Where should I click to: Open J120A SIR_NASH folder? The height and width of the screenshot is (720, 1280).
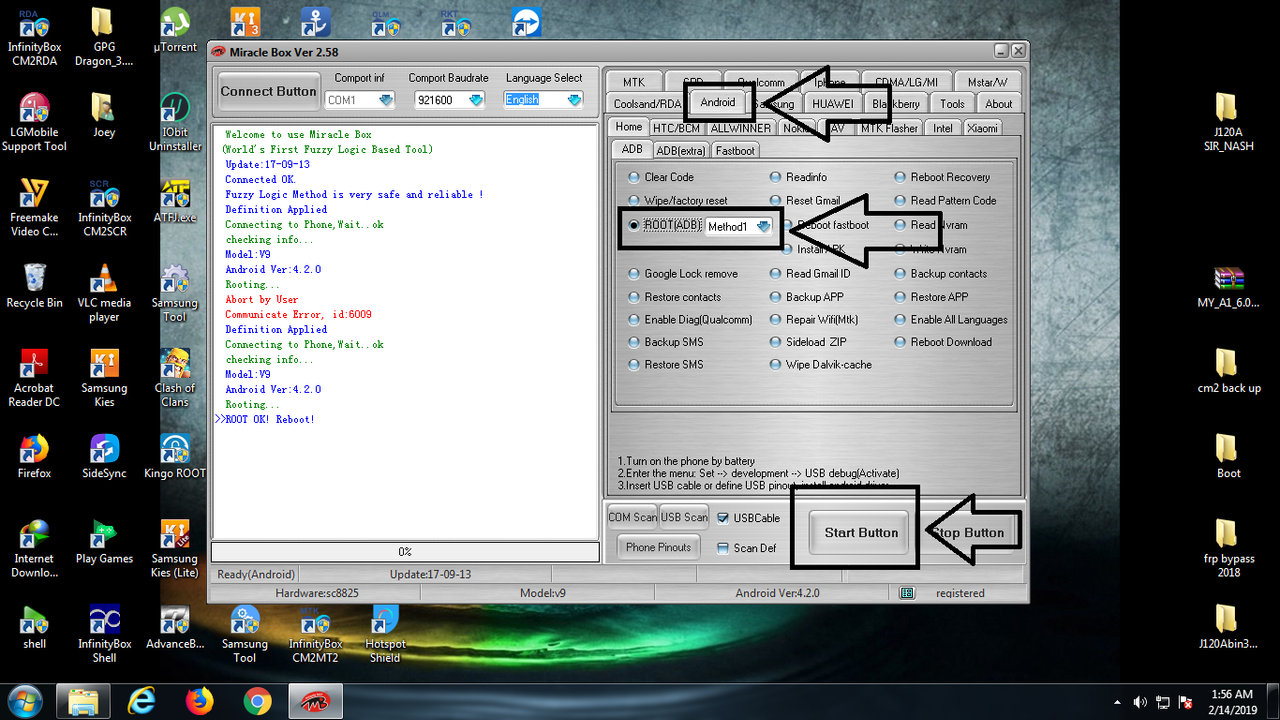pos(1229,122)
